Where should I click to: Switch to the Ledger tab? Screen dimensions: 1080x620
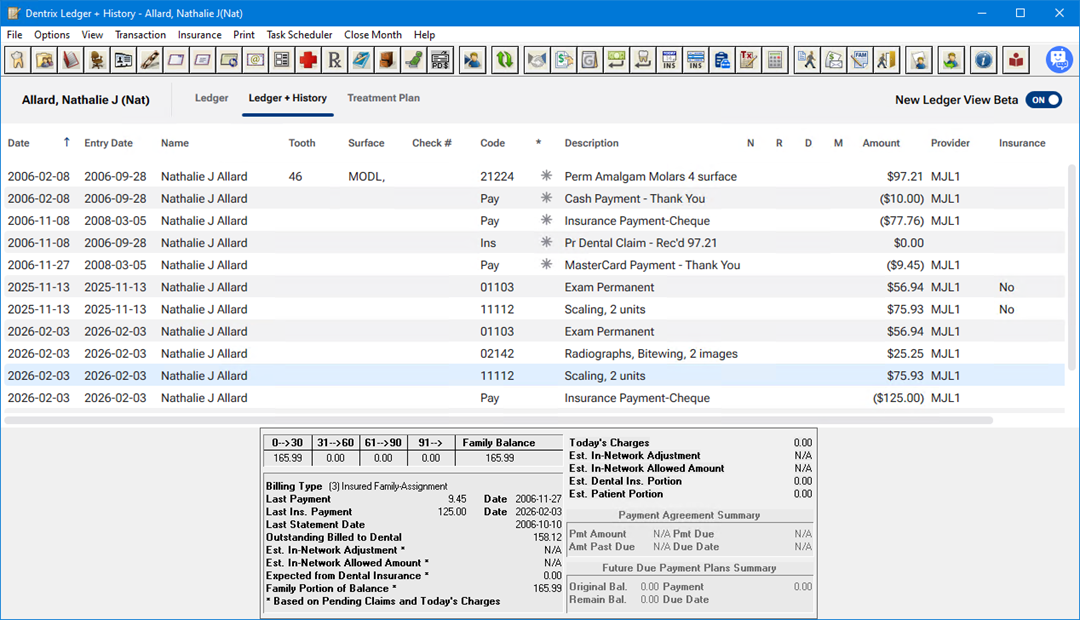211,98
